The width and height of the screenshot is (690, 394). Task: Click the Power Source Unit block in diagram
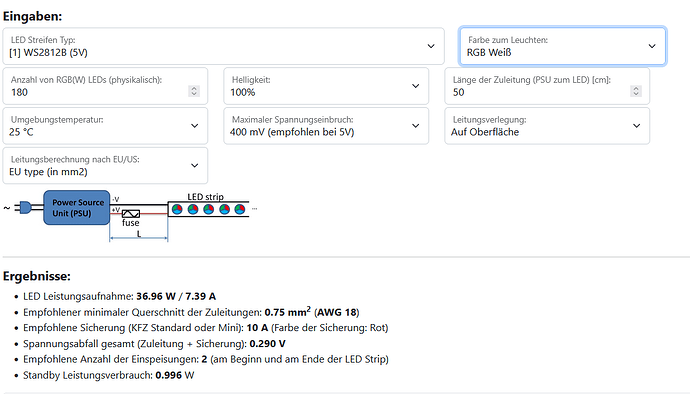point(77,208)
